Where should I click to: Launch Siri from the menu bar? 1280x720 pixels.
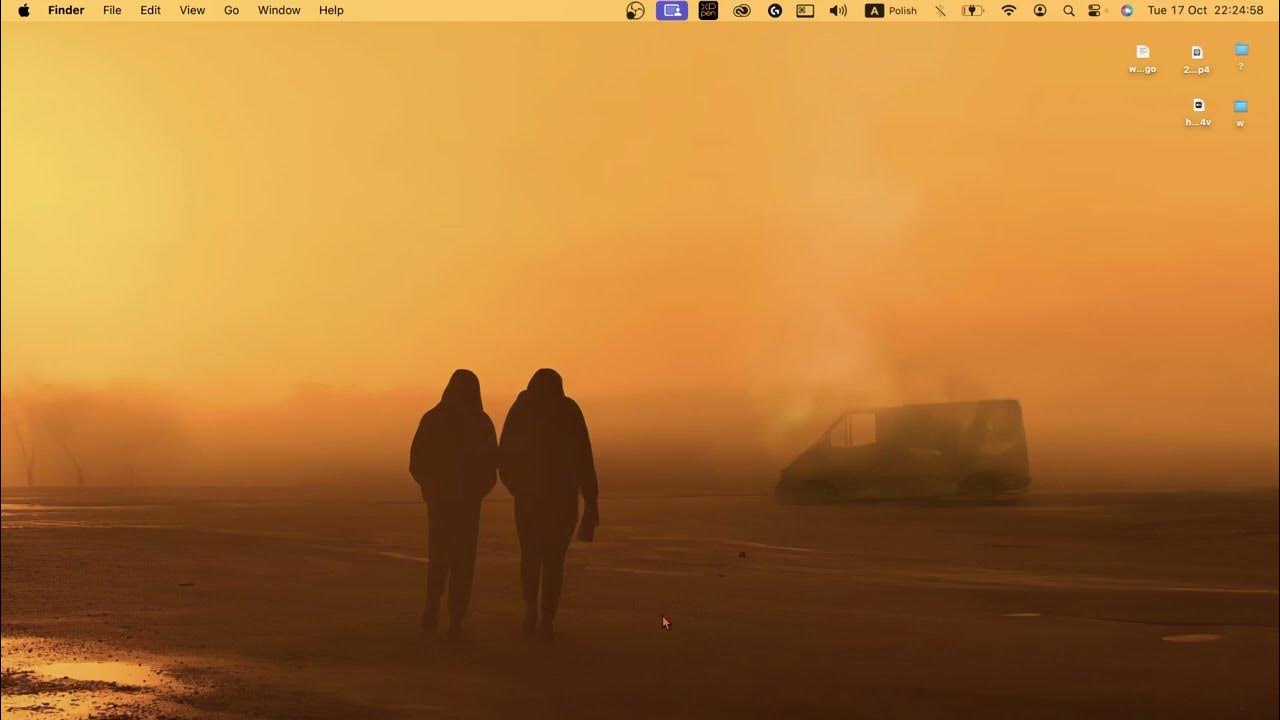point(1127,11)
